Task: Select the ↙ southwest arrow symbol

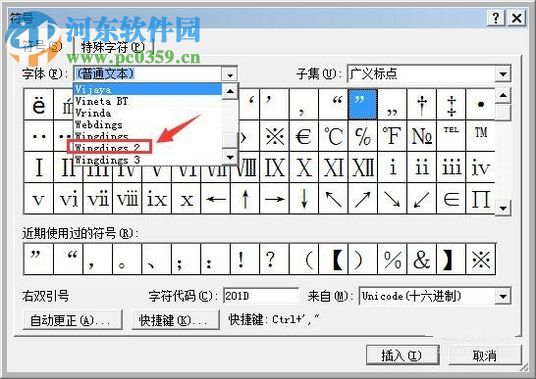Action: point(422,199)
